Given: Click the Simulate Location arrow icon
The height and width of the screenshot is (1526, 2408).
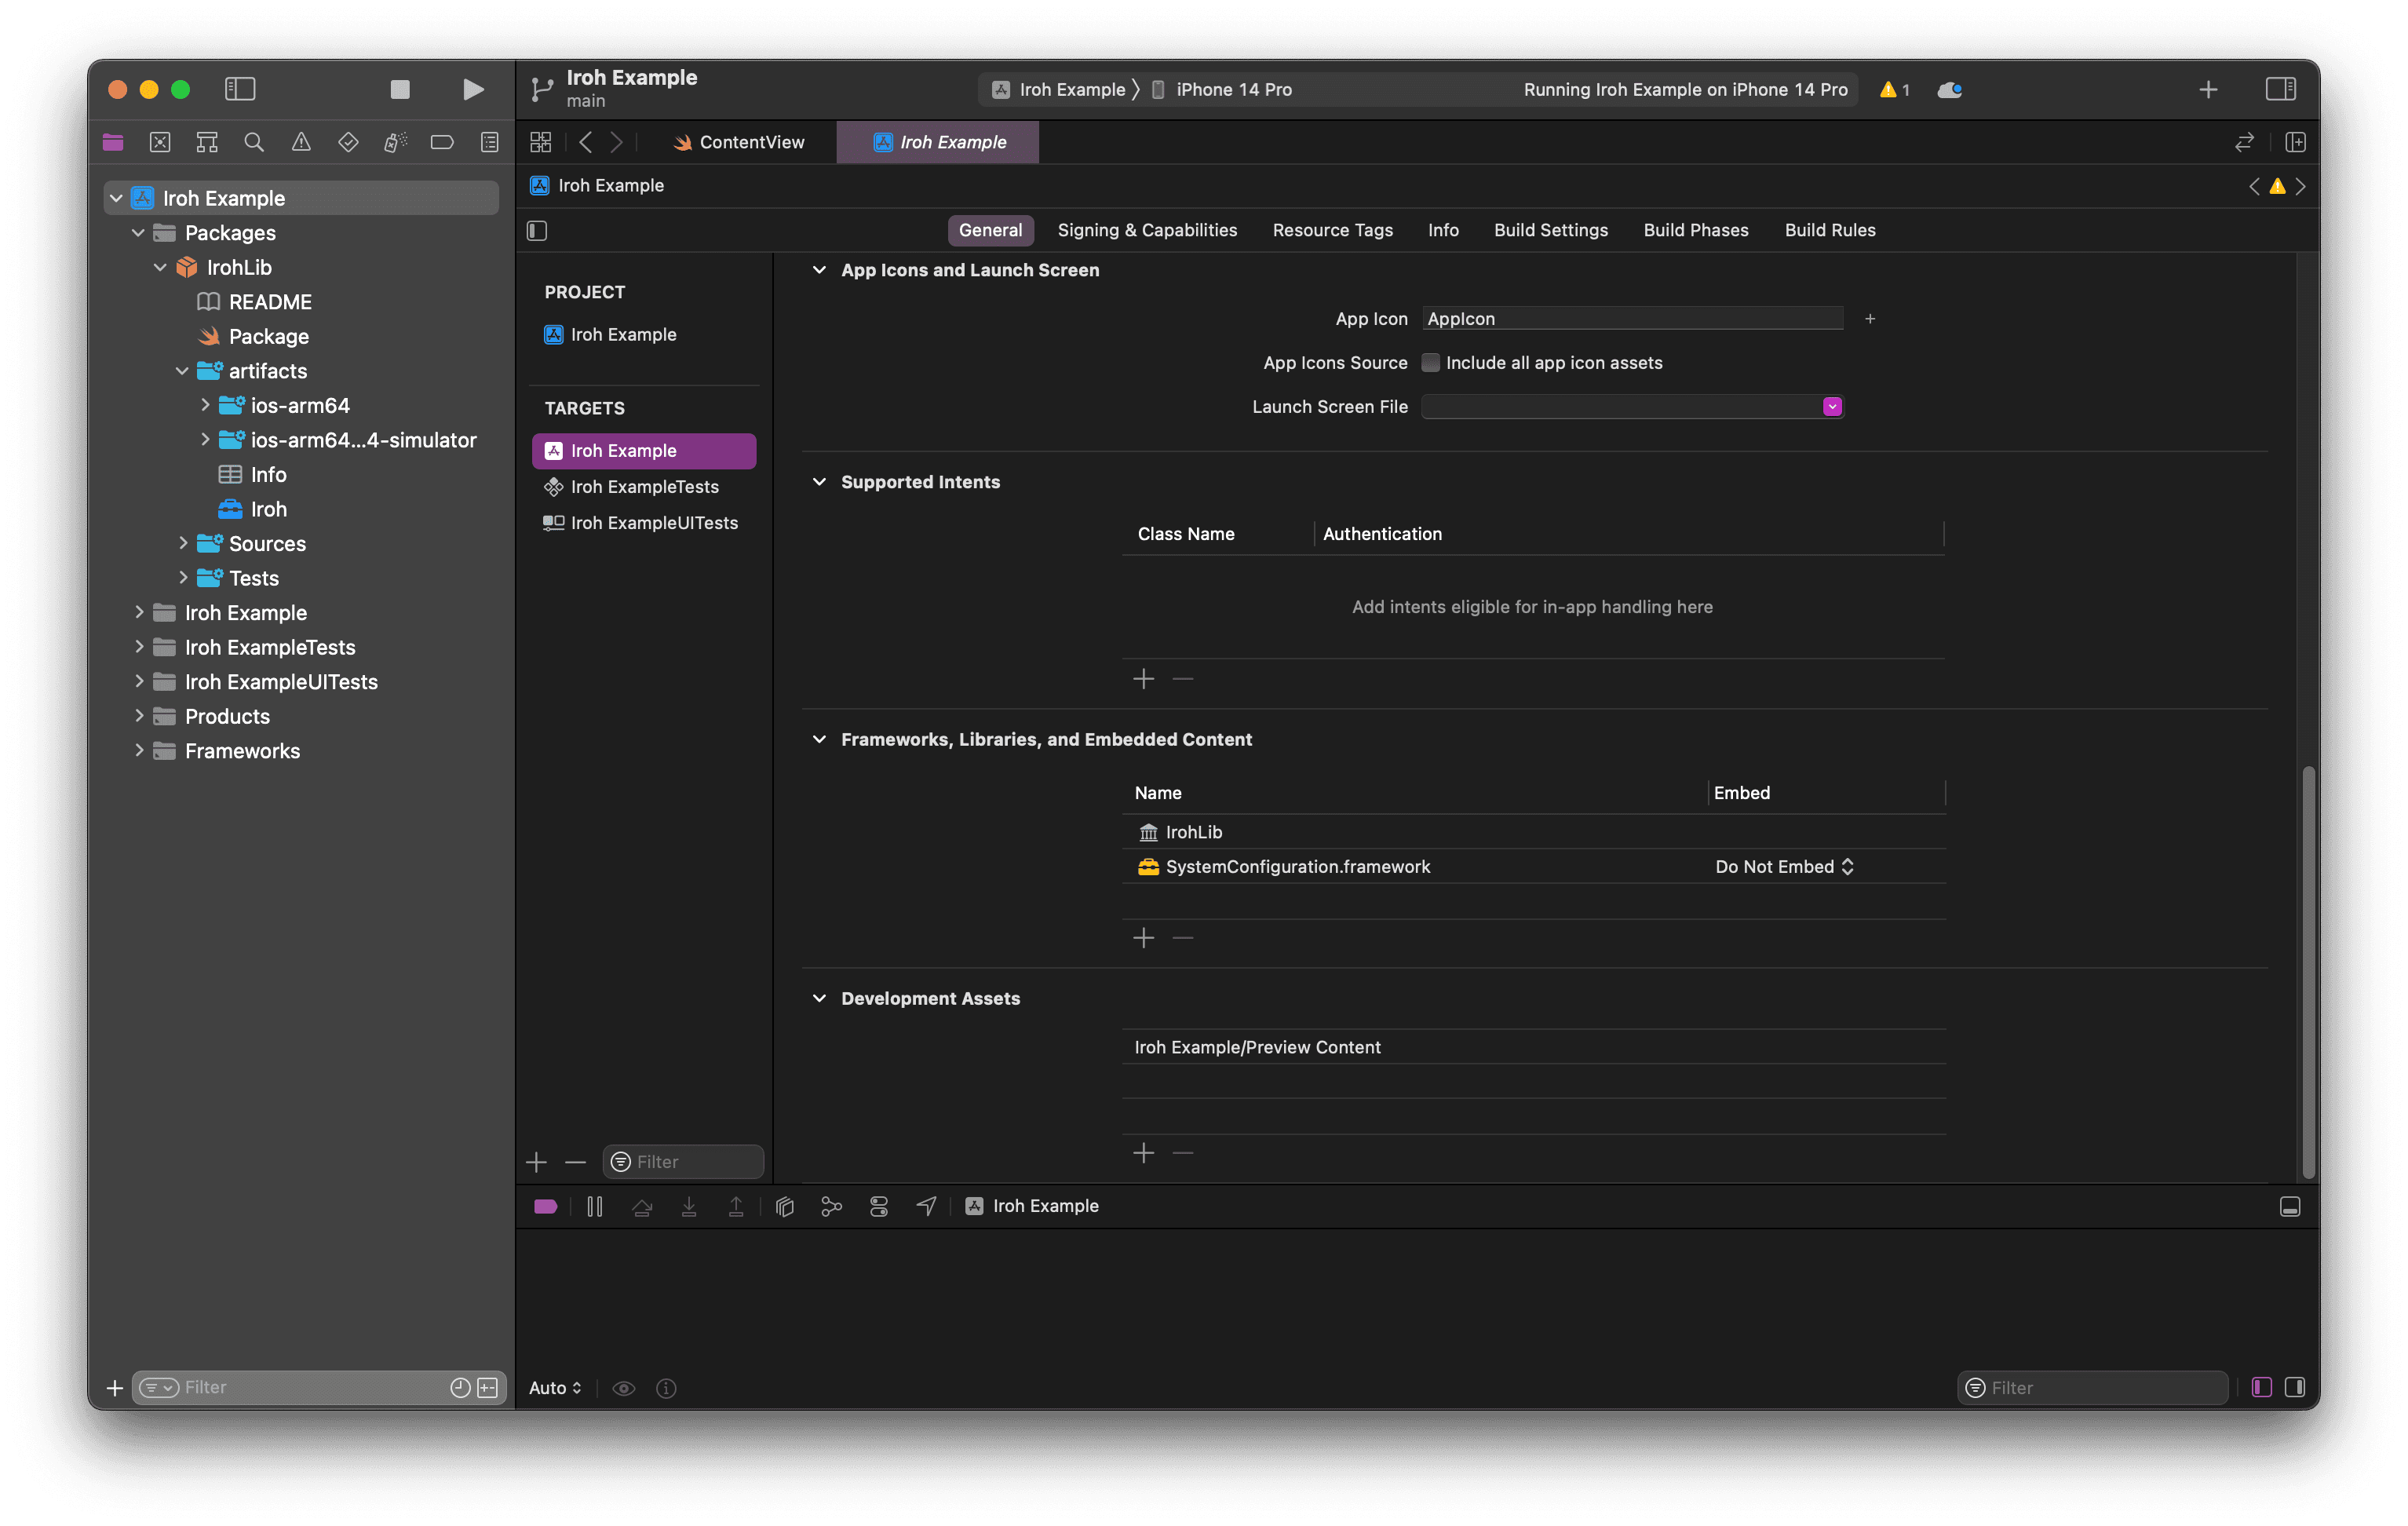Looking at the screenshot, I should (927, 1207).
